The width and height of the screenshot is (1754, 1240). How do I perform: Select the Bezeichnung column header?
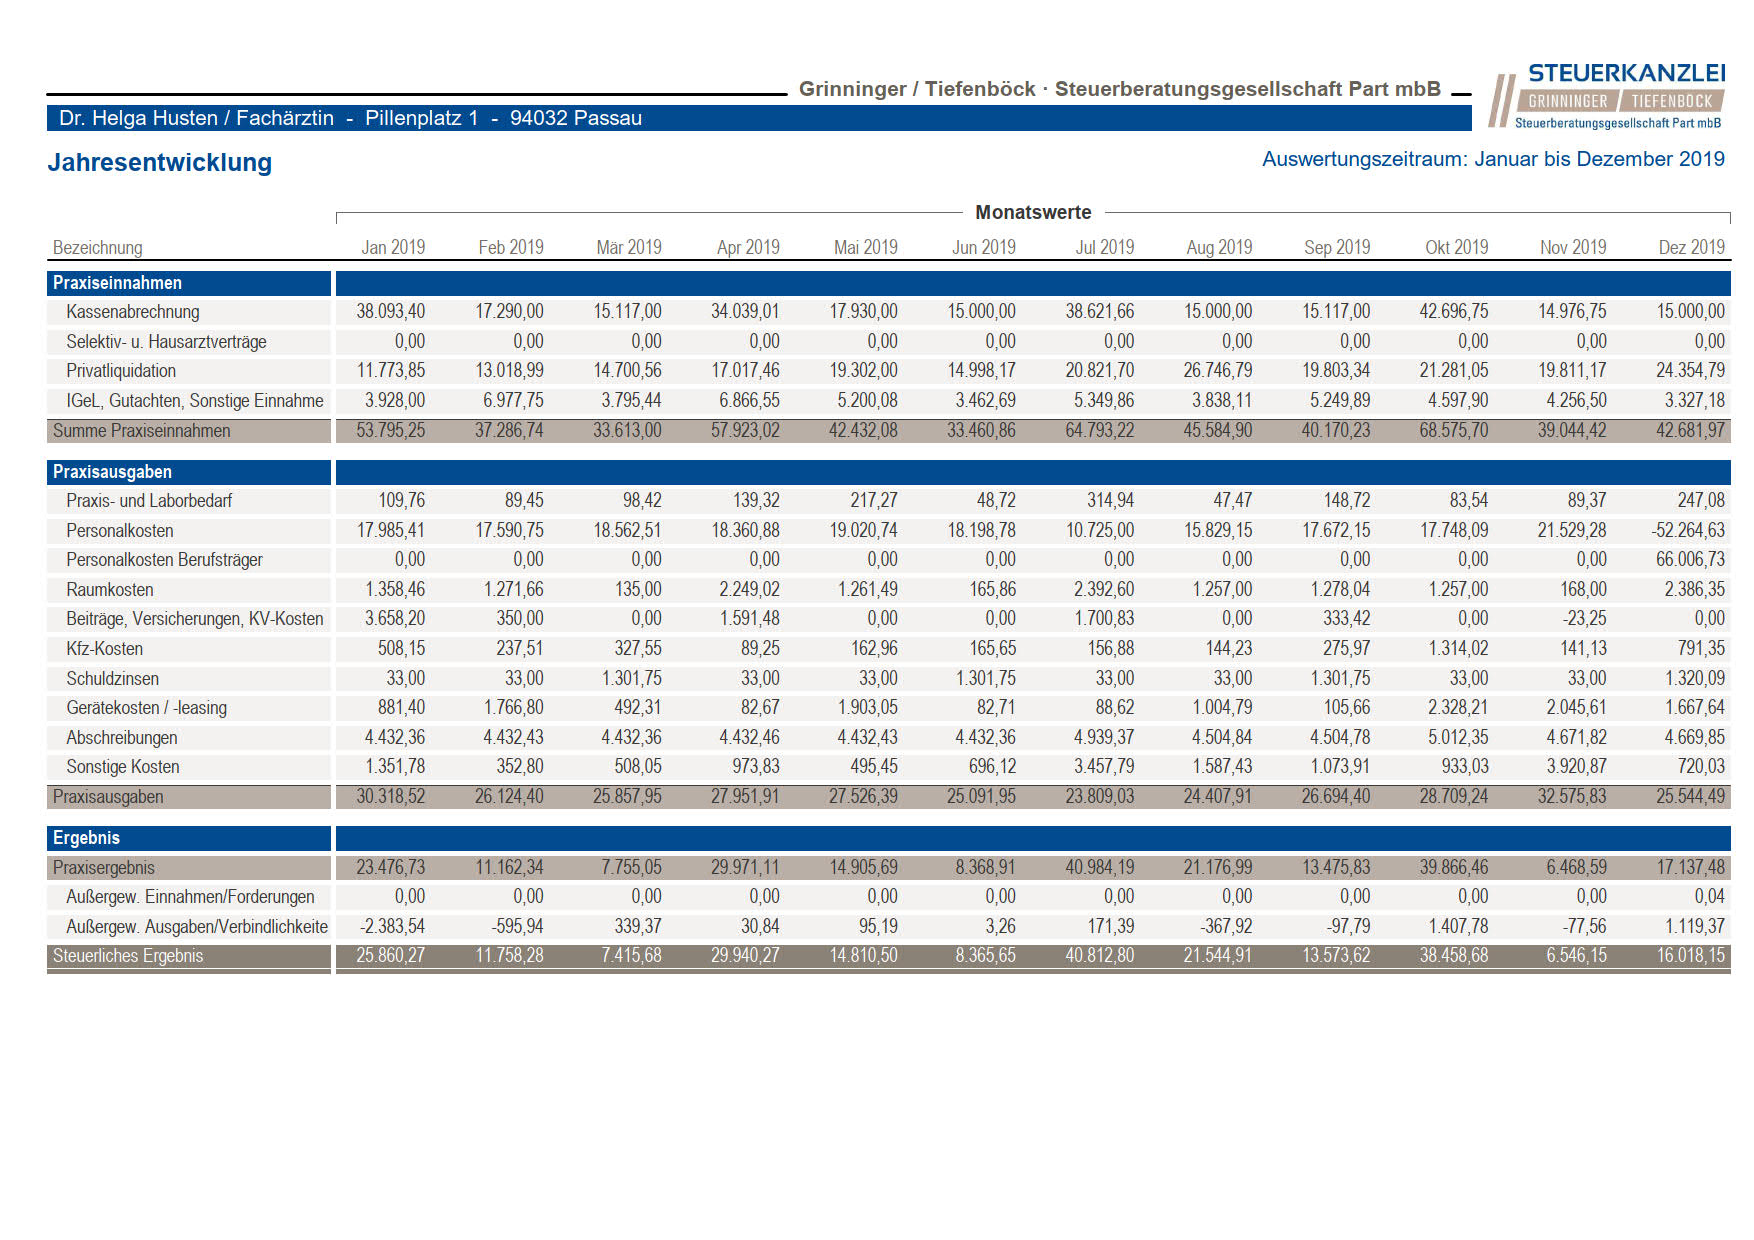[x=97, y=247]
